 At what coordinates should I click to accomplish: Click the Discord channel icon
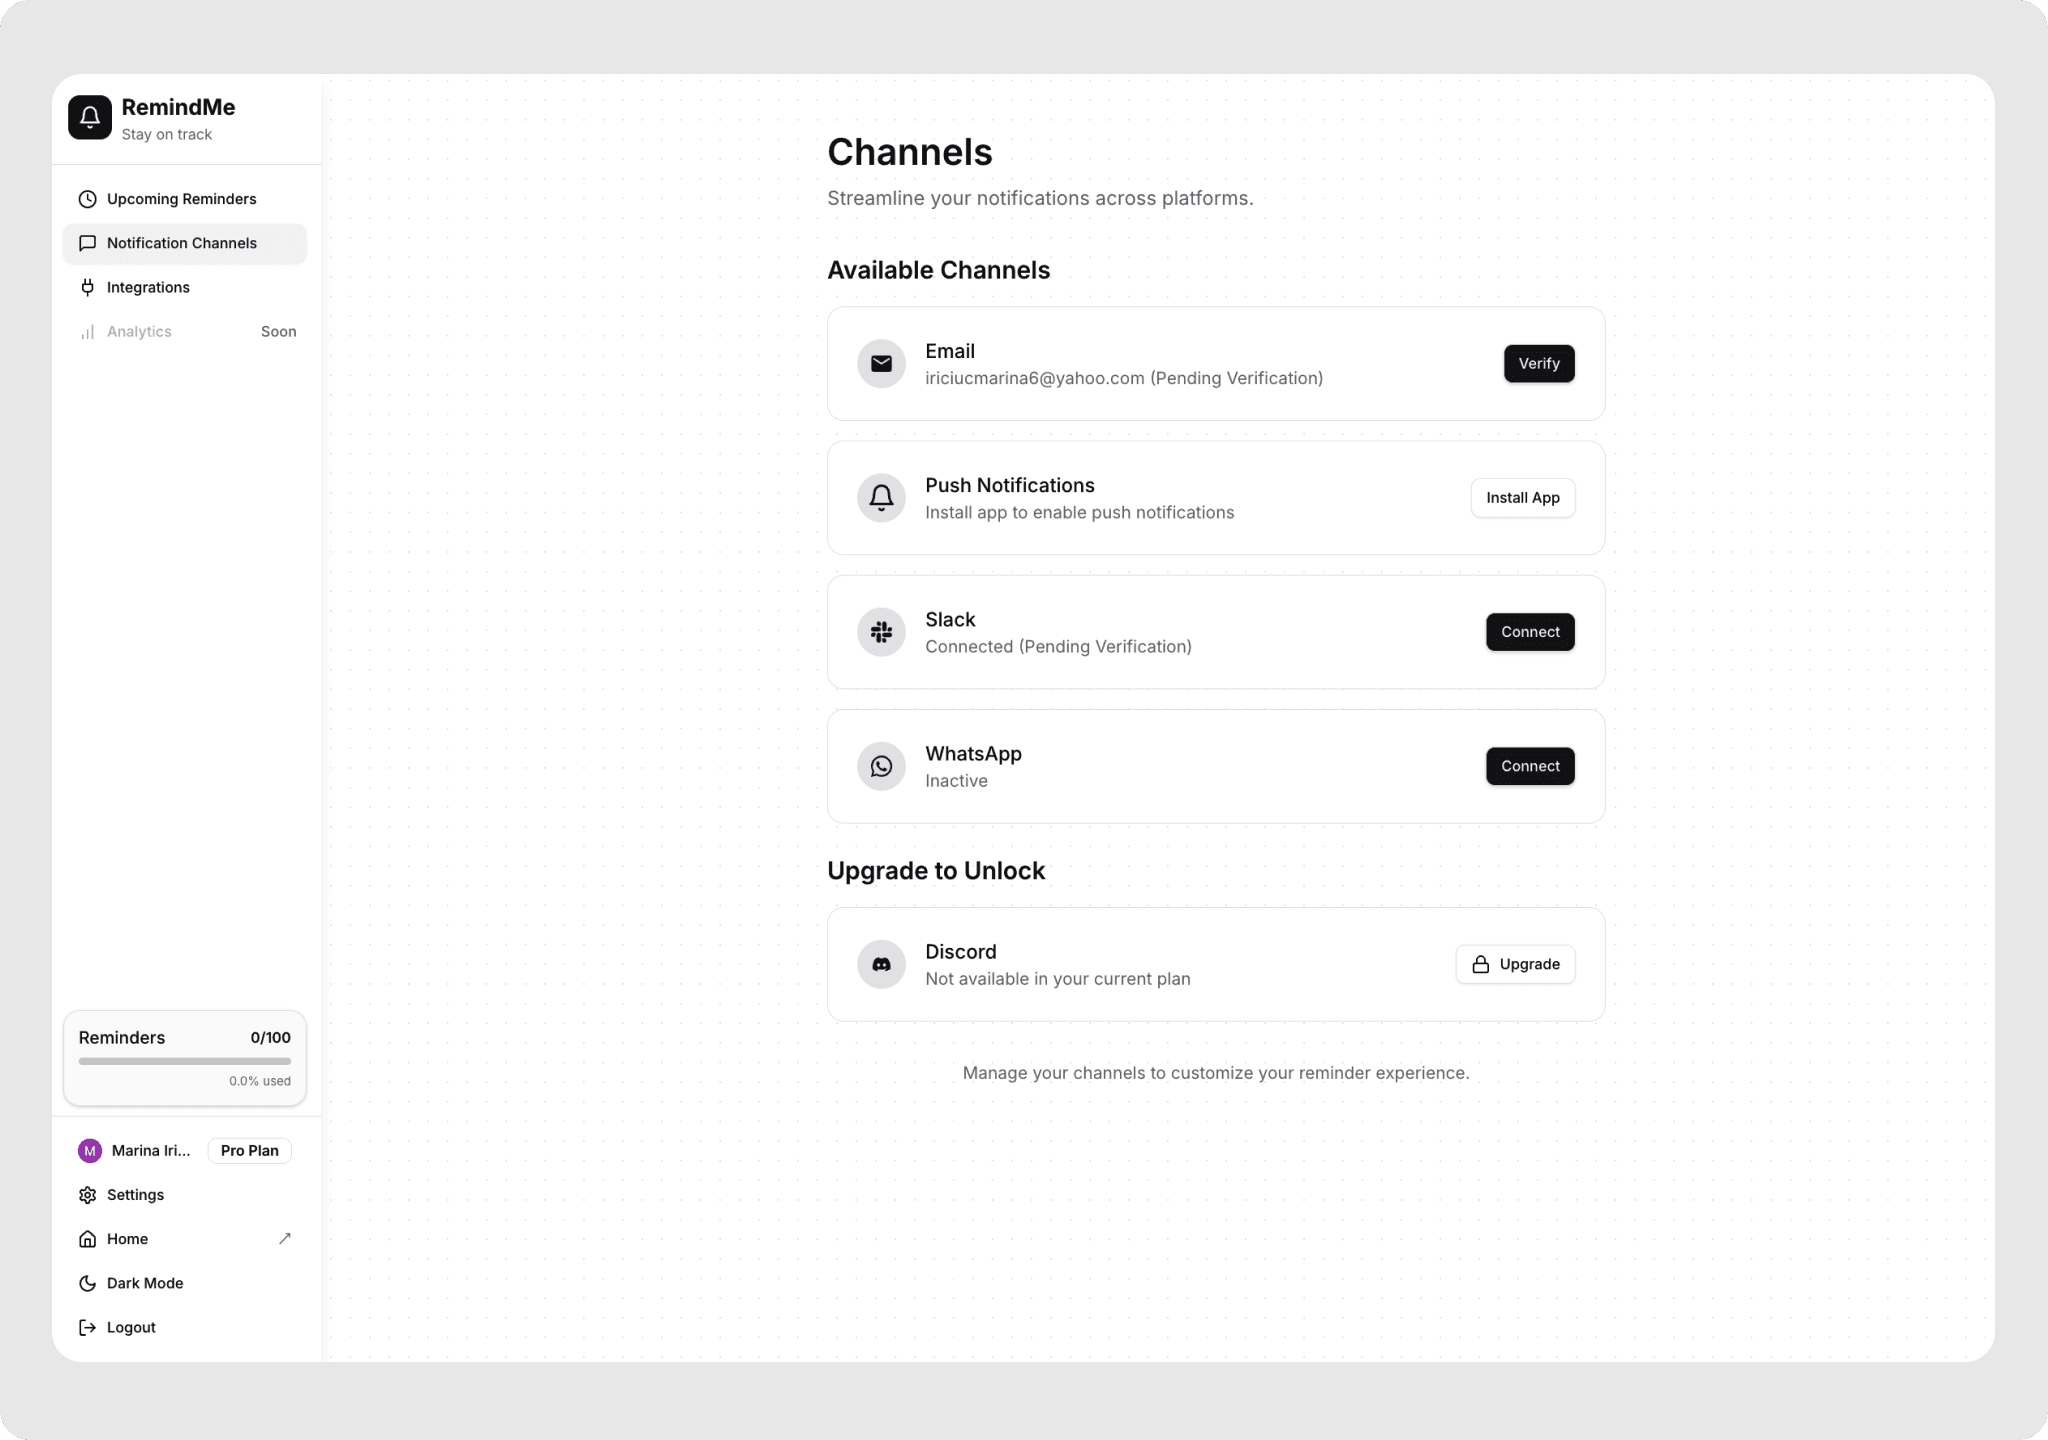[x=881, y=965]
